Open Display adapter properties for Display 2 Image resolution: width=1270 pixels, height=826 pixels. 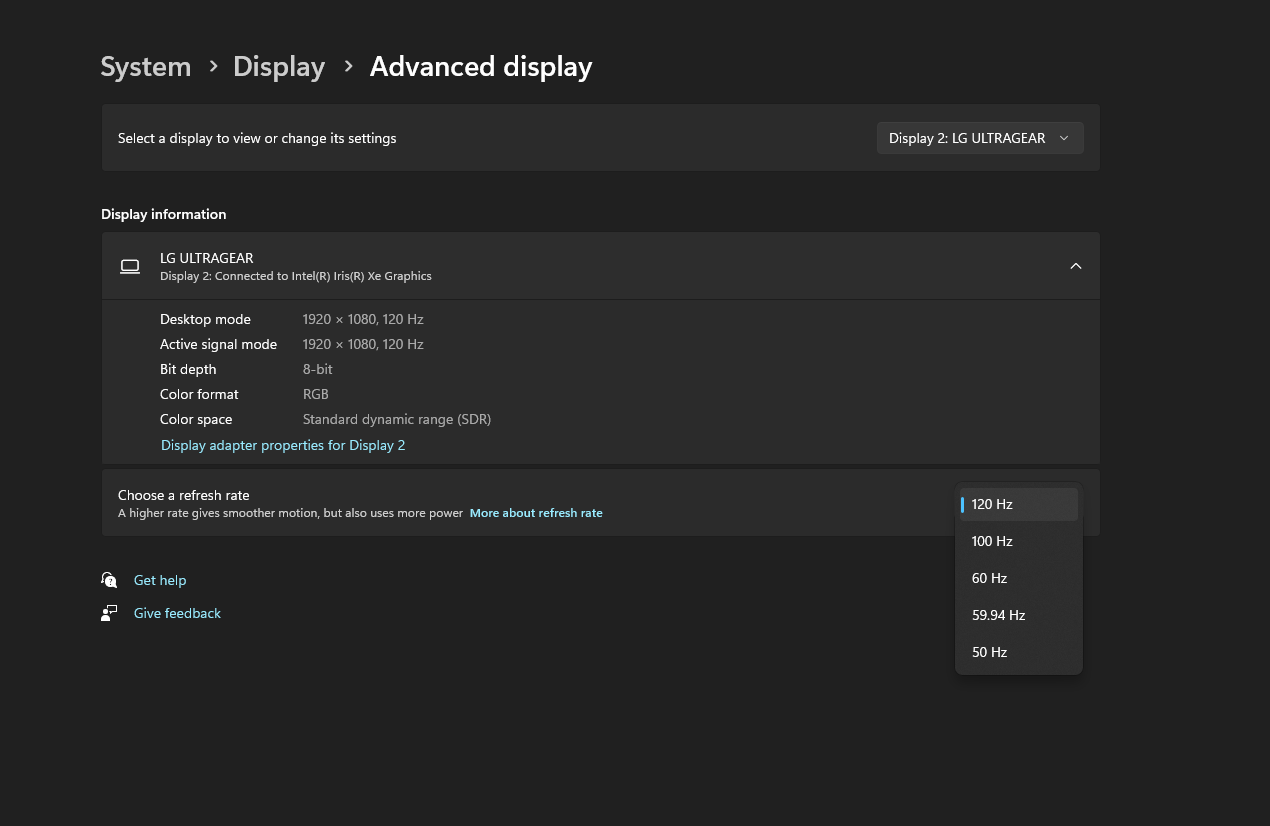tap(283, 445)
